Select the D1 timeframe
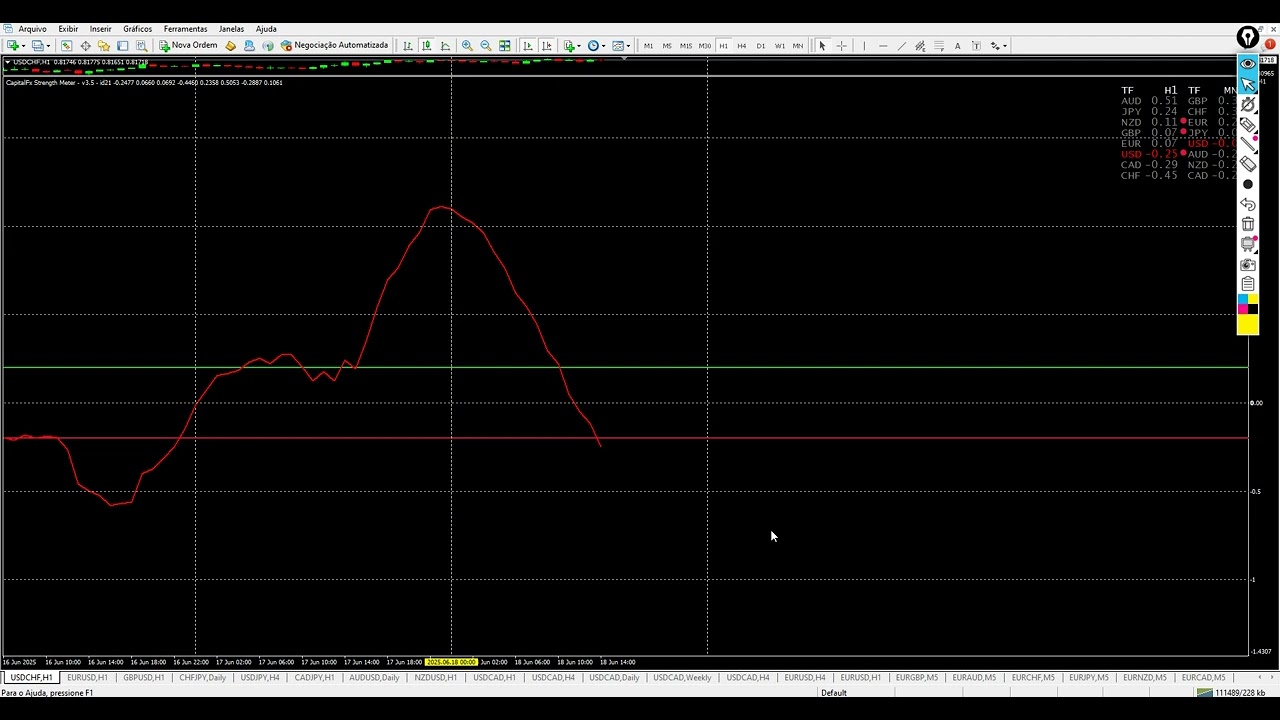This screenshot has width=1280, height=720. click(x=761, y=45)
